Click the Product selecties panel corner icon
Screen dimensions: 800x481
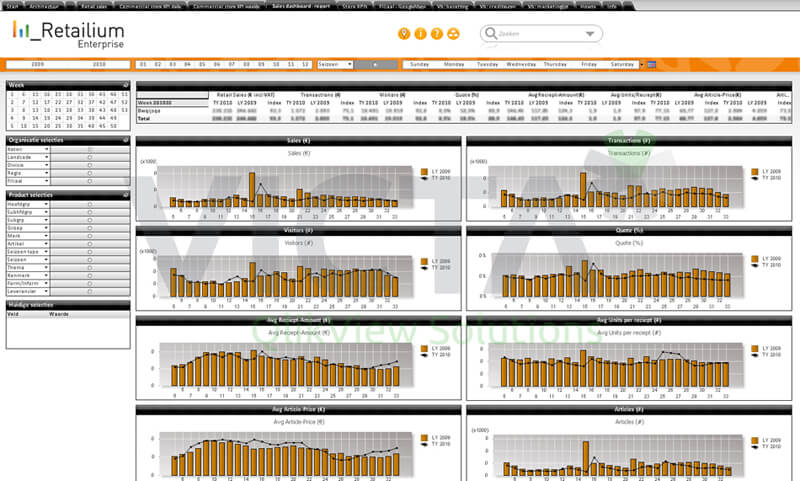(x=126, y=195)
